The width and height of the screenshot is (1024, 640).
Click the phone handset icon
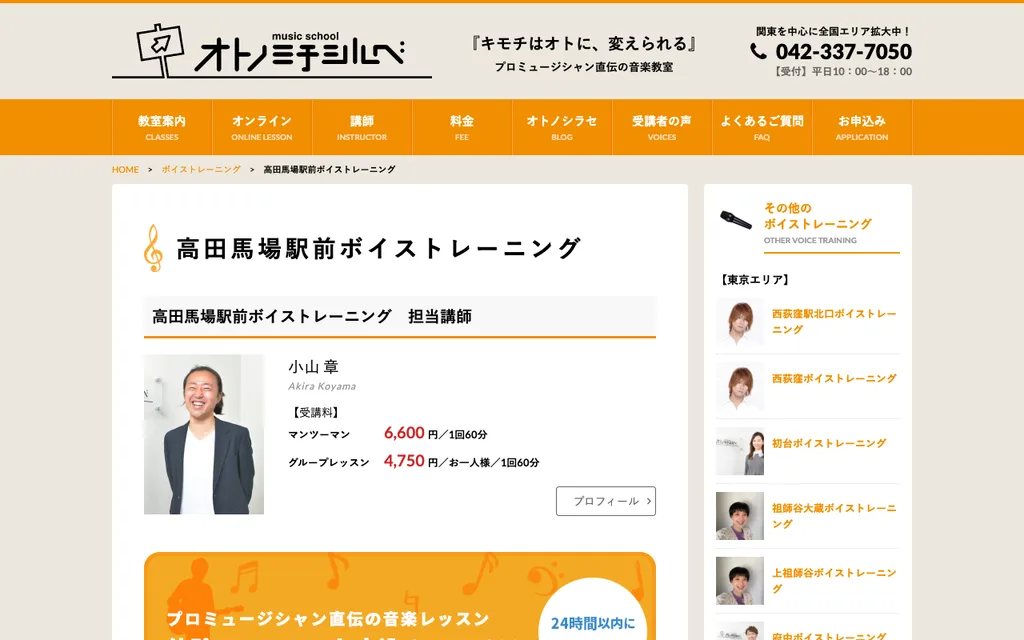coord(758,51)
